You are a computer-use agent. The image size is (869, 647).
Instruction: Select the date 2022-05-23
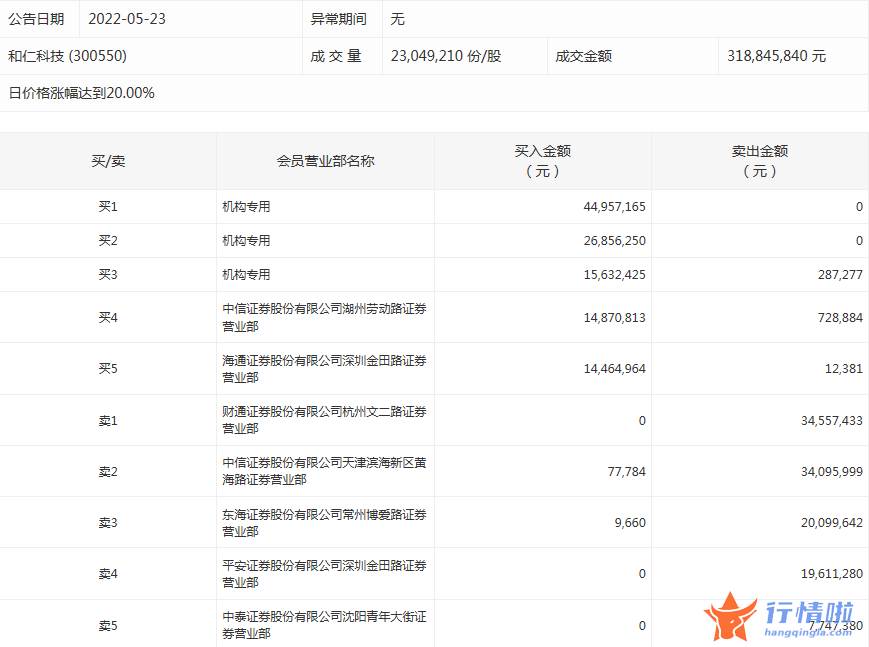tap(127, 19)
